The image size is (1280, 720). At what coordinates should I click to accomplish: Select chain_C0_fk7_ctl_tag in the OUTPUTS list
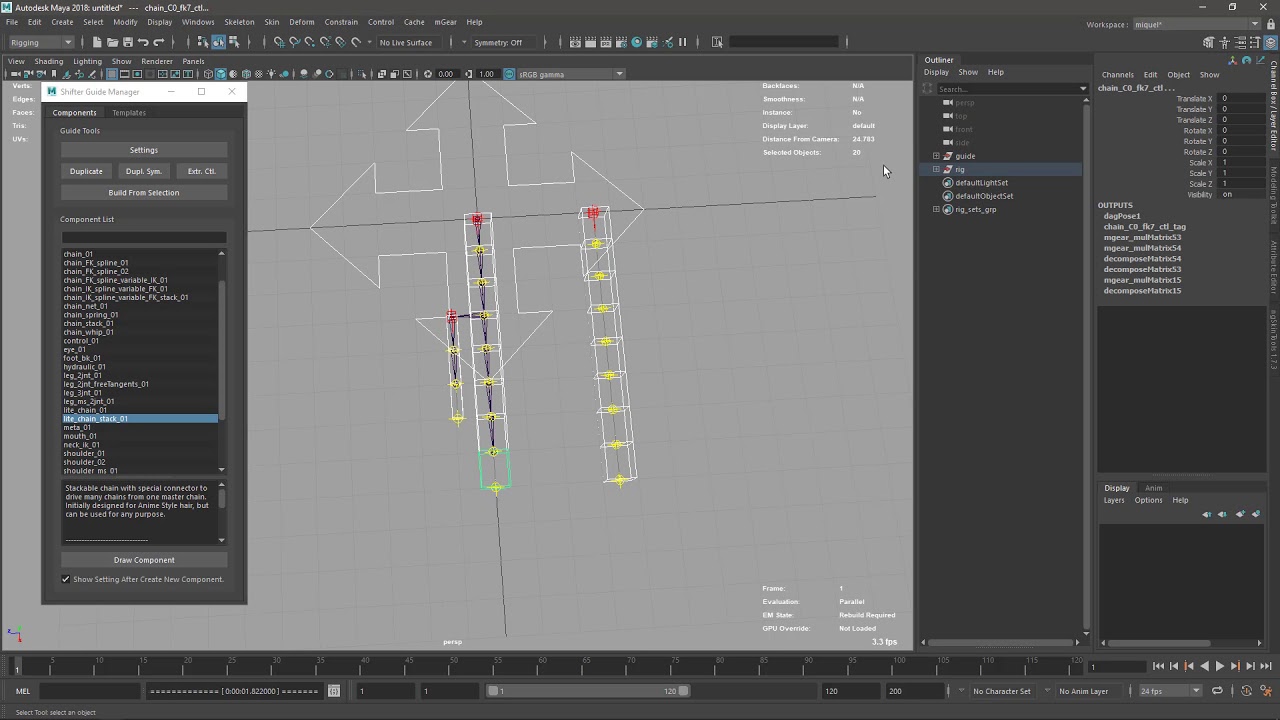coord(1145,227)
